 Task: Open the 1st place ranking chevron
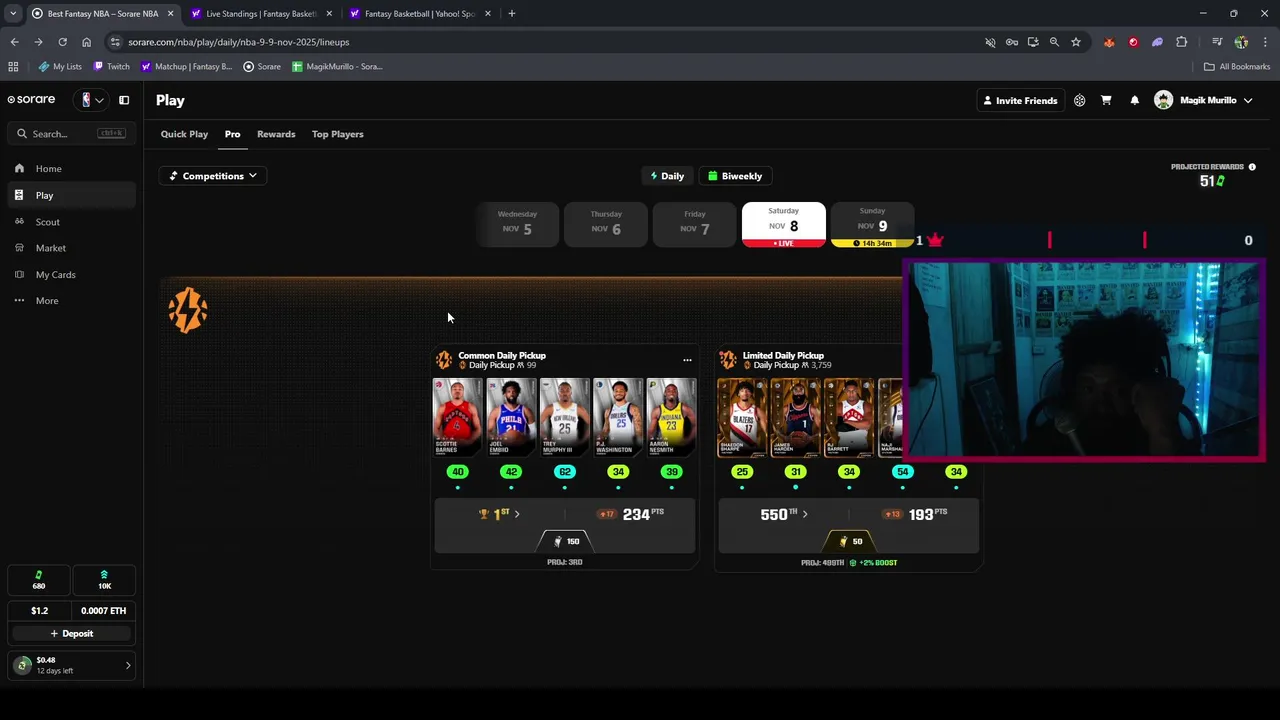[x=516, y=514]
